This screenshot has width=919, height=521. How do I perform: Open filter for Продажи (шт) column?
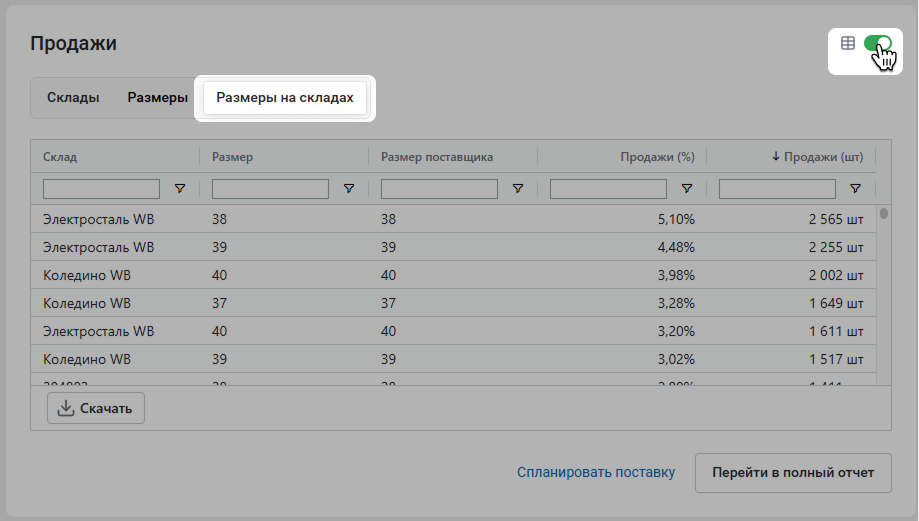[x=856, y=189]
